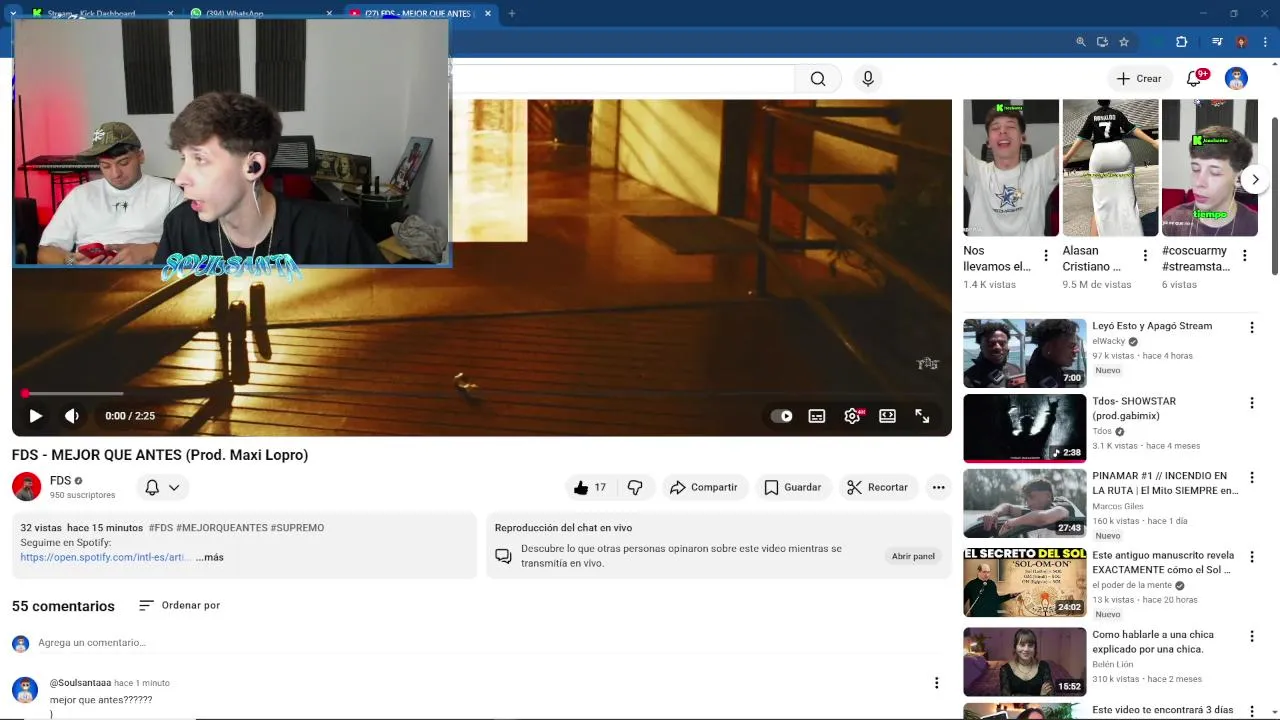
Task: Close the WhatsApp tab
Action: click(x=329, y=13)
